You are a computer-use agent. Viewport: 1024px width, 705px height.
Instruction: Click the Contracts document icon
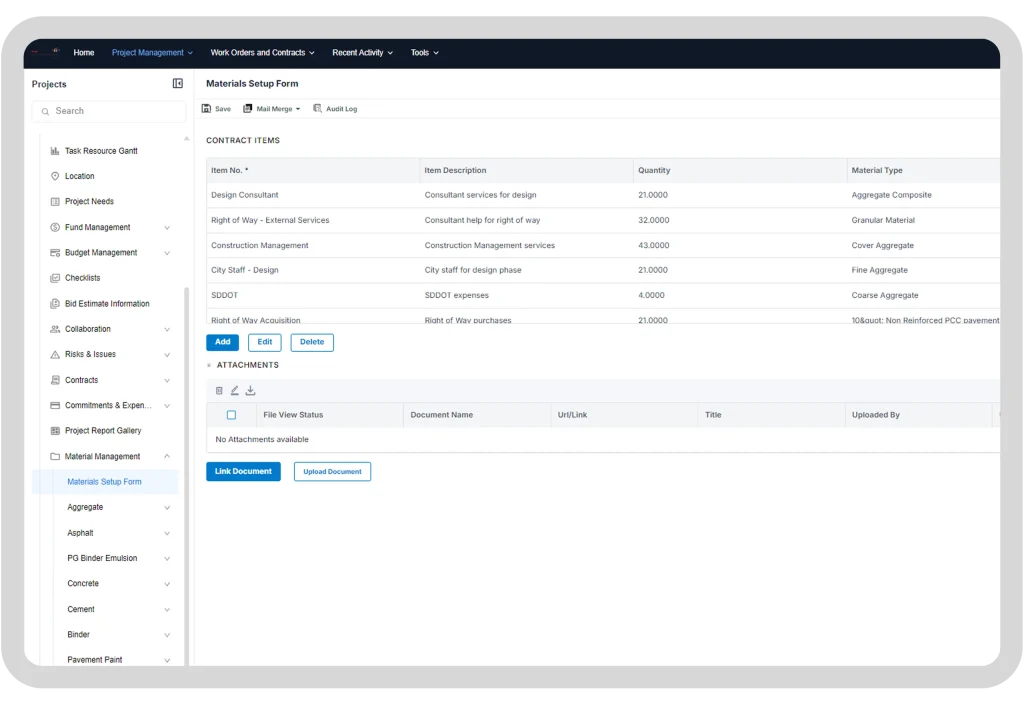(55, 380)
